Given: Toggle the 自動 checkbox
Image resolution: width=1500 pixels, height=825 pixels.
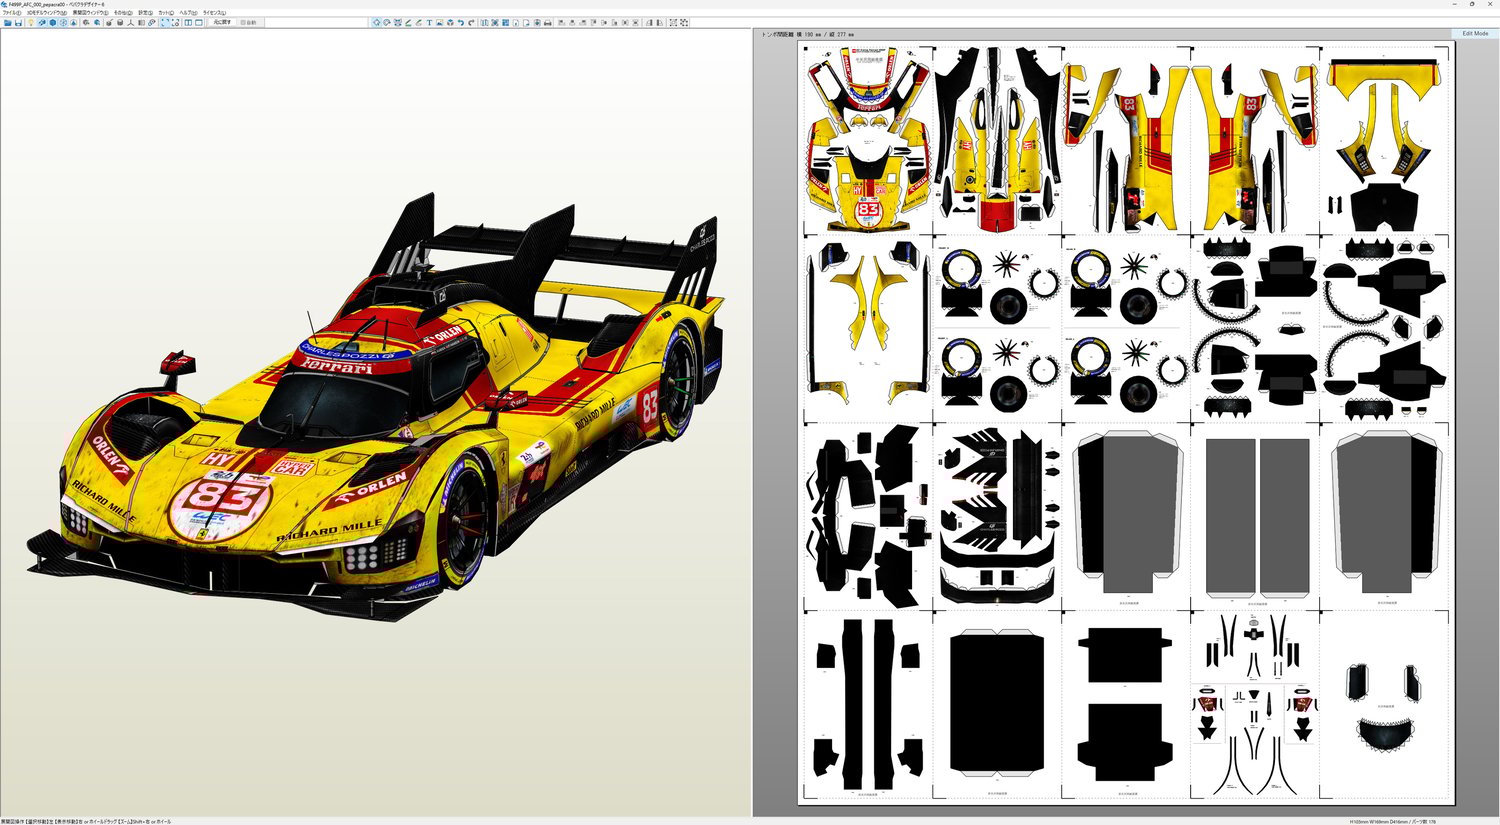Looking at the screenshot, I should click(248, 23).
